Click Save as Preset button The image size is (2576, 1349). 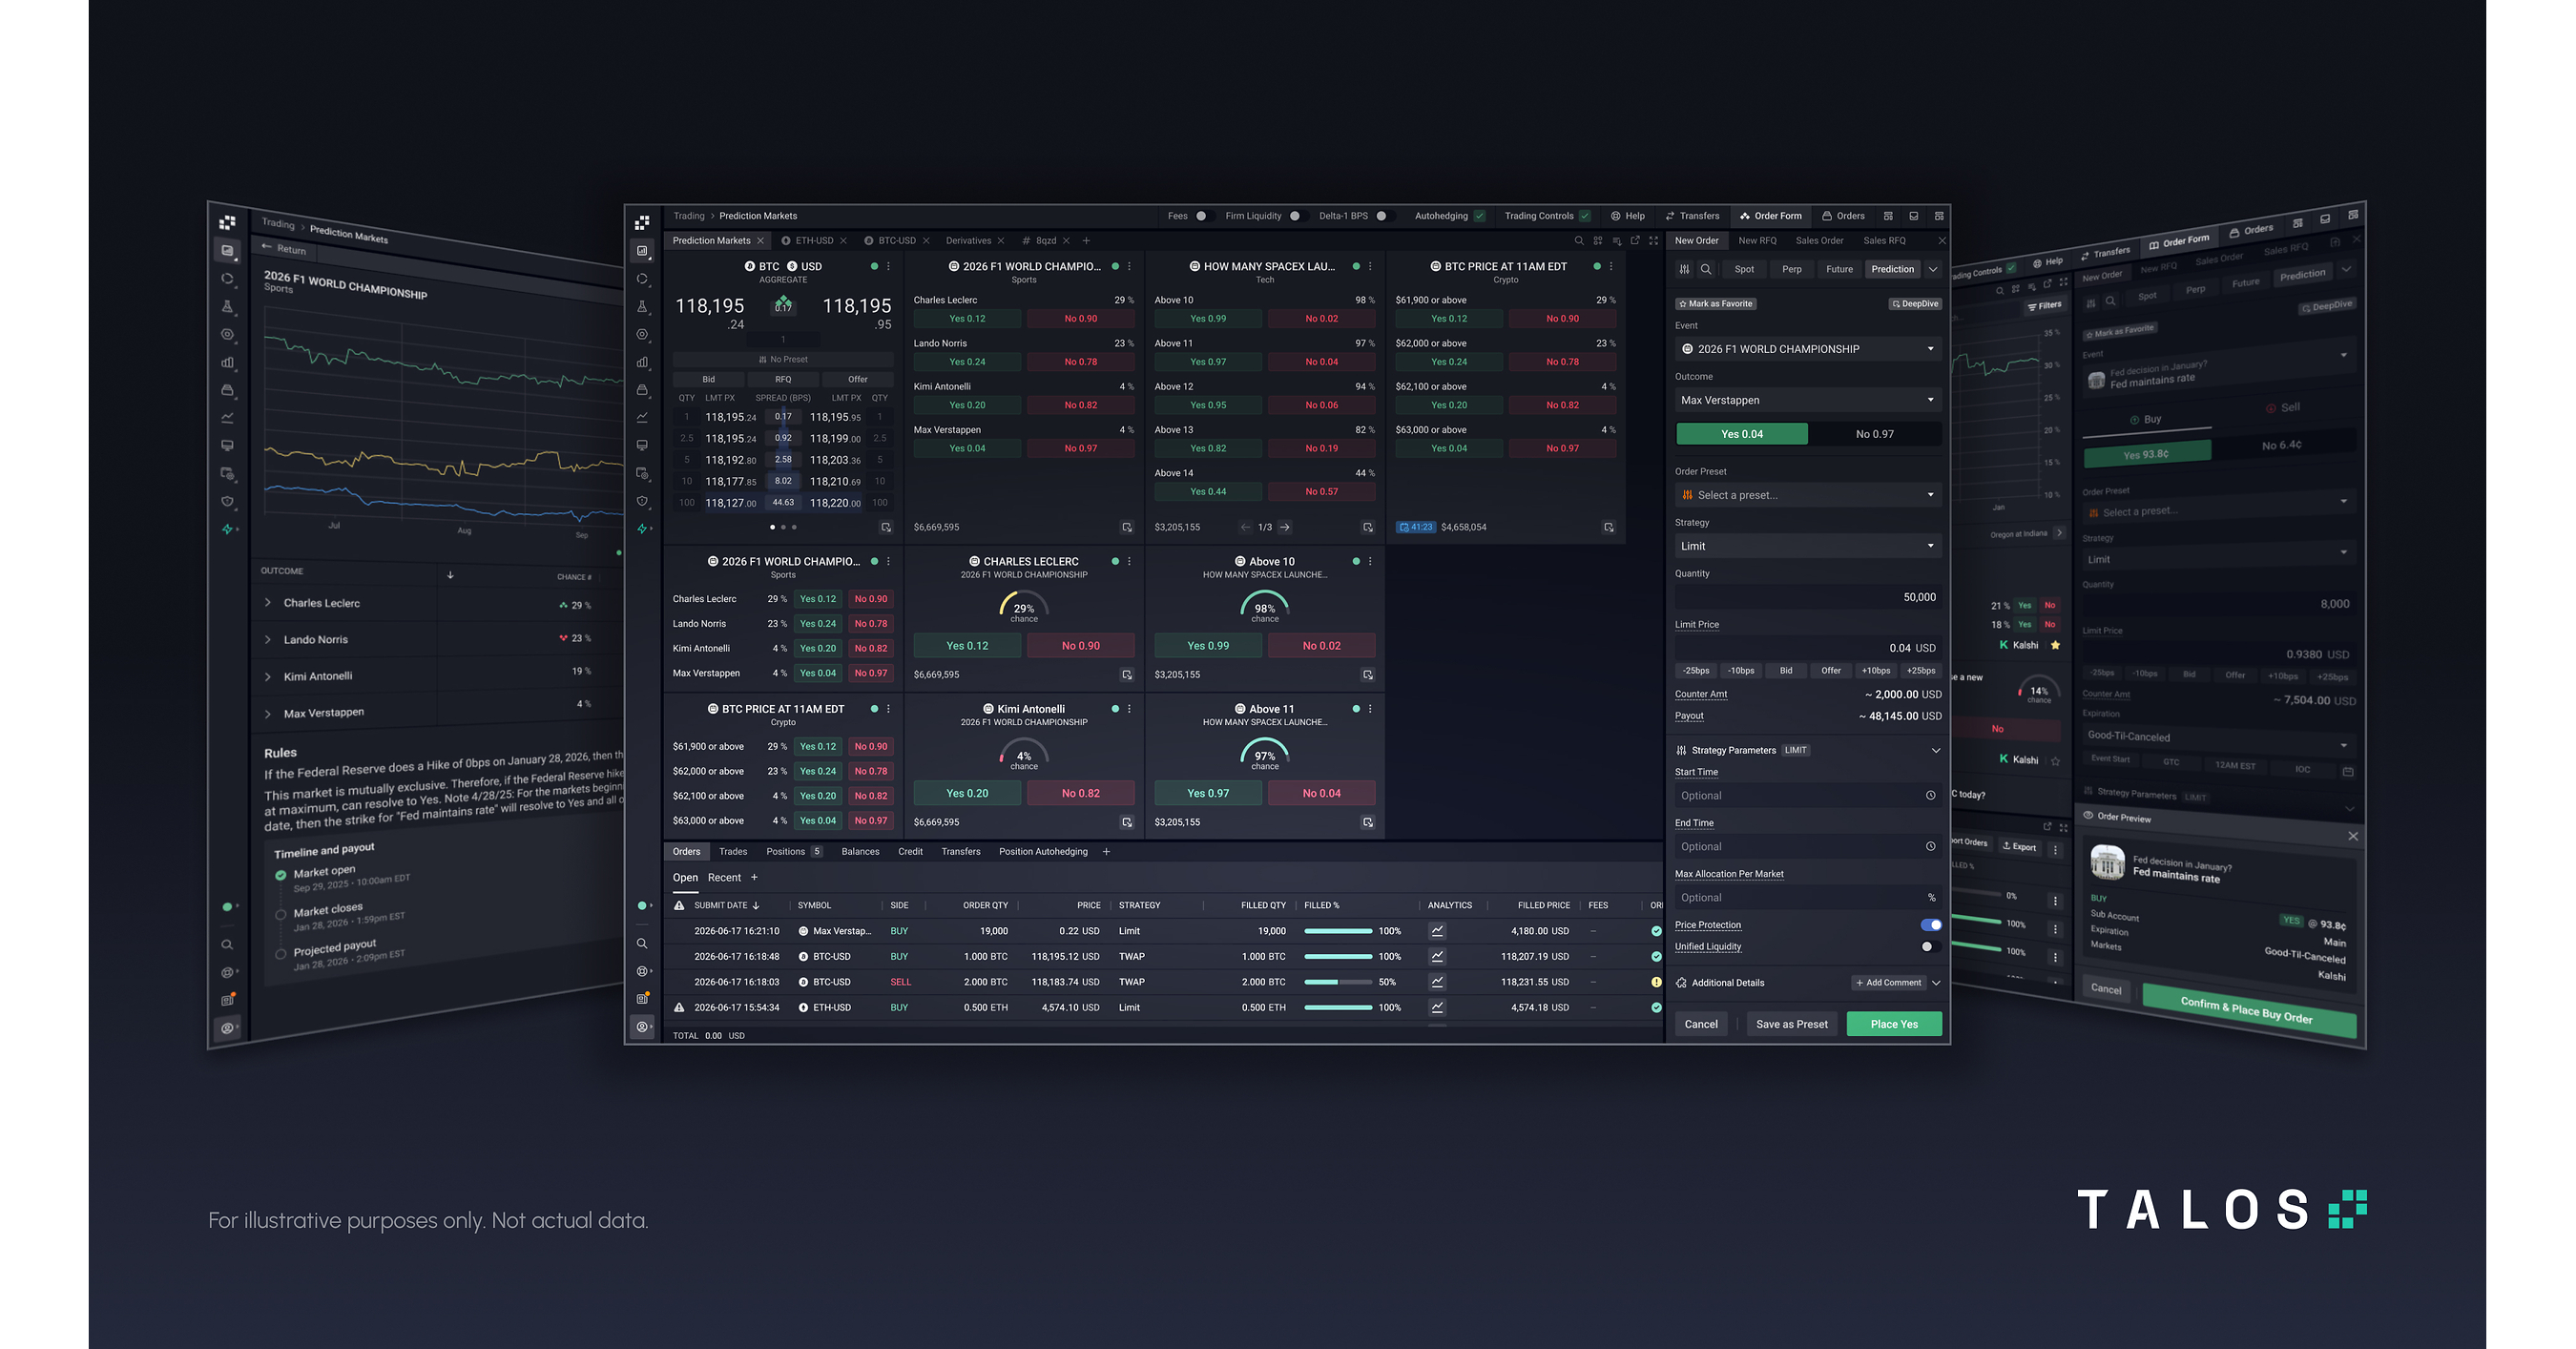[1792, 1024]
